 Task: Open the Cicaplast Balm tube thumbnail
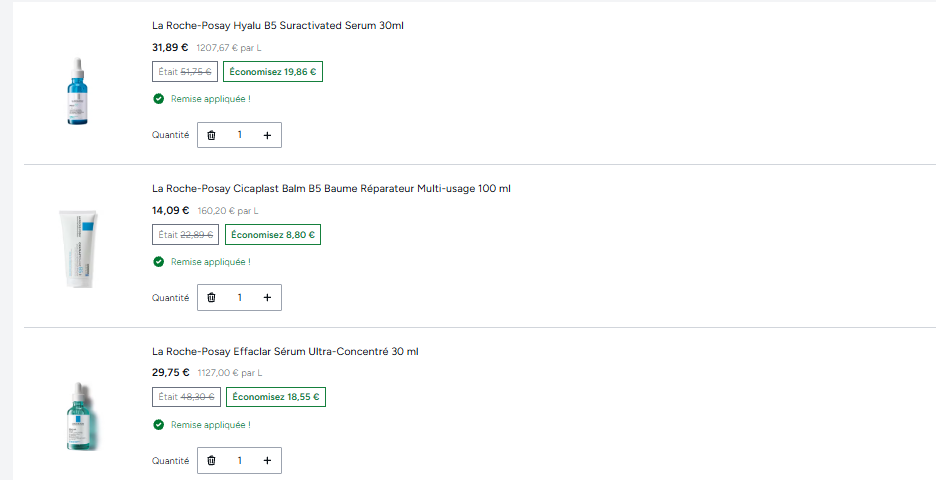[78, 248]
